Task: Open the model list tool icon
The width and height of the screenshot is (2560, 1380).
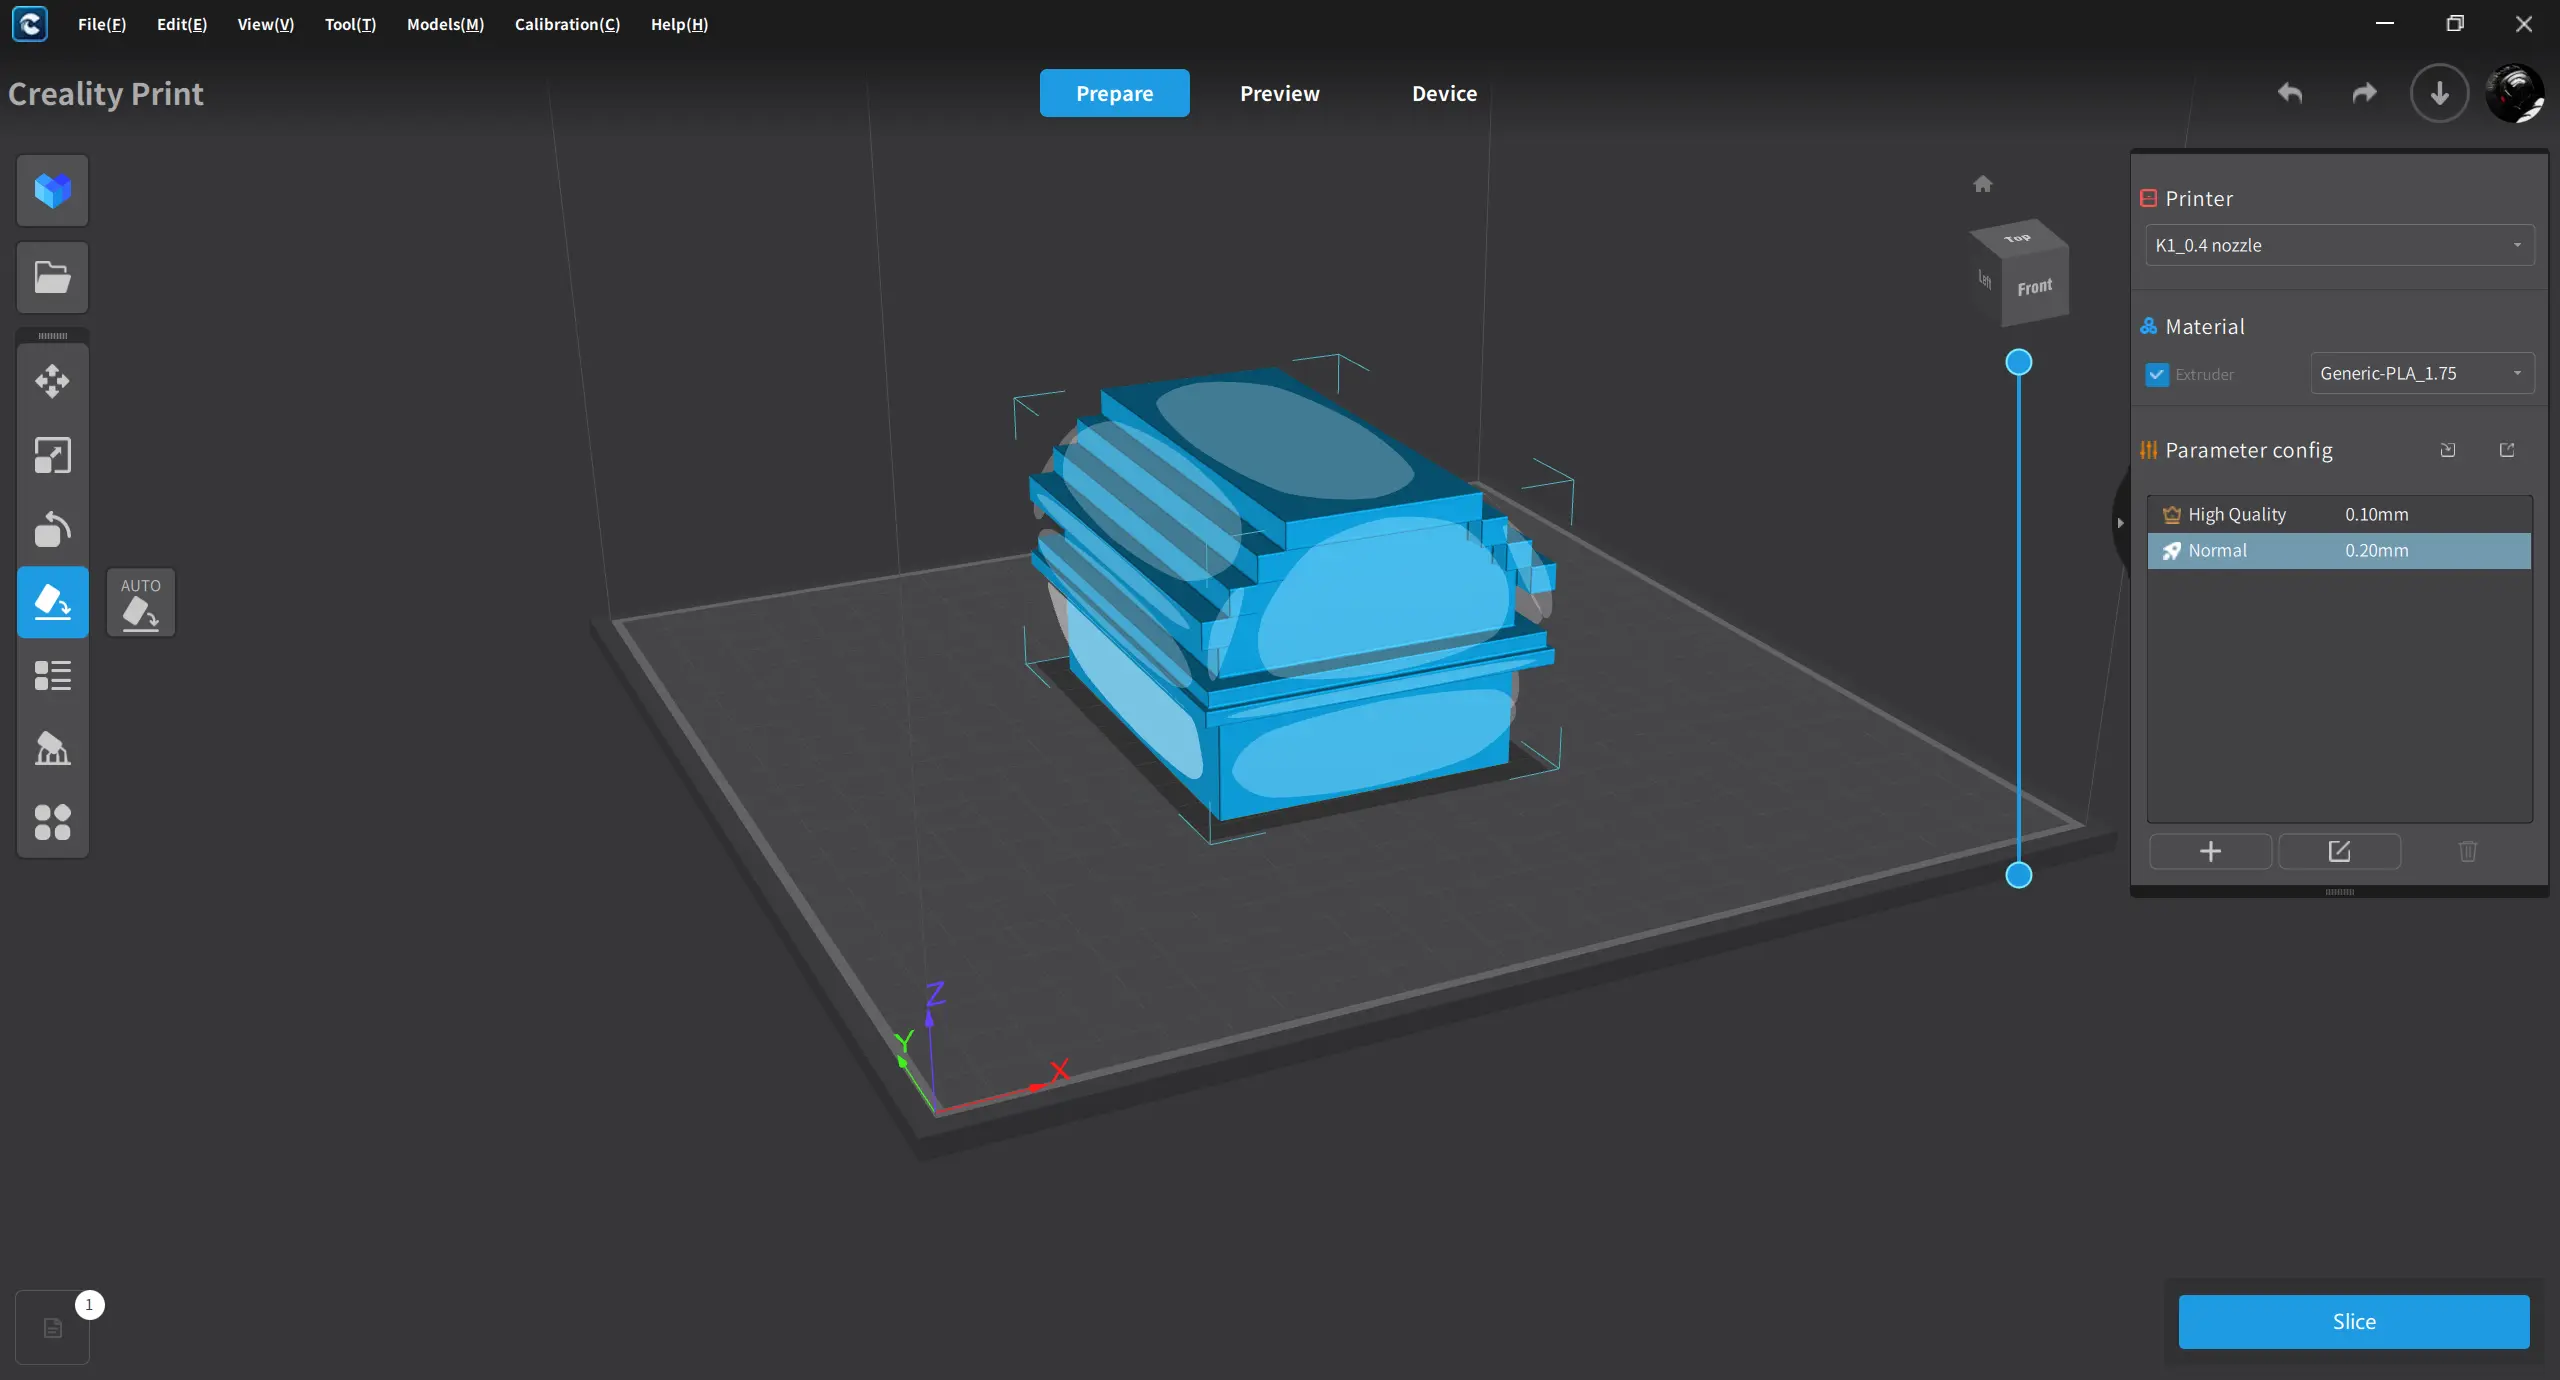Action: tap(53, 676)
